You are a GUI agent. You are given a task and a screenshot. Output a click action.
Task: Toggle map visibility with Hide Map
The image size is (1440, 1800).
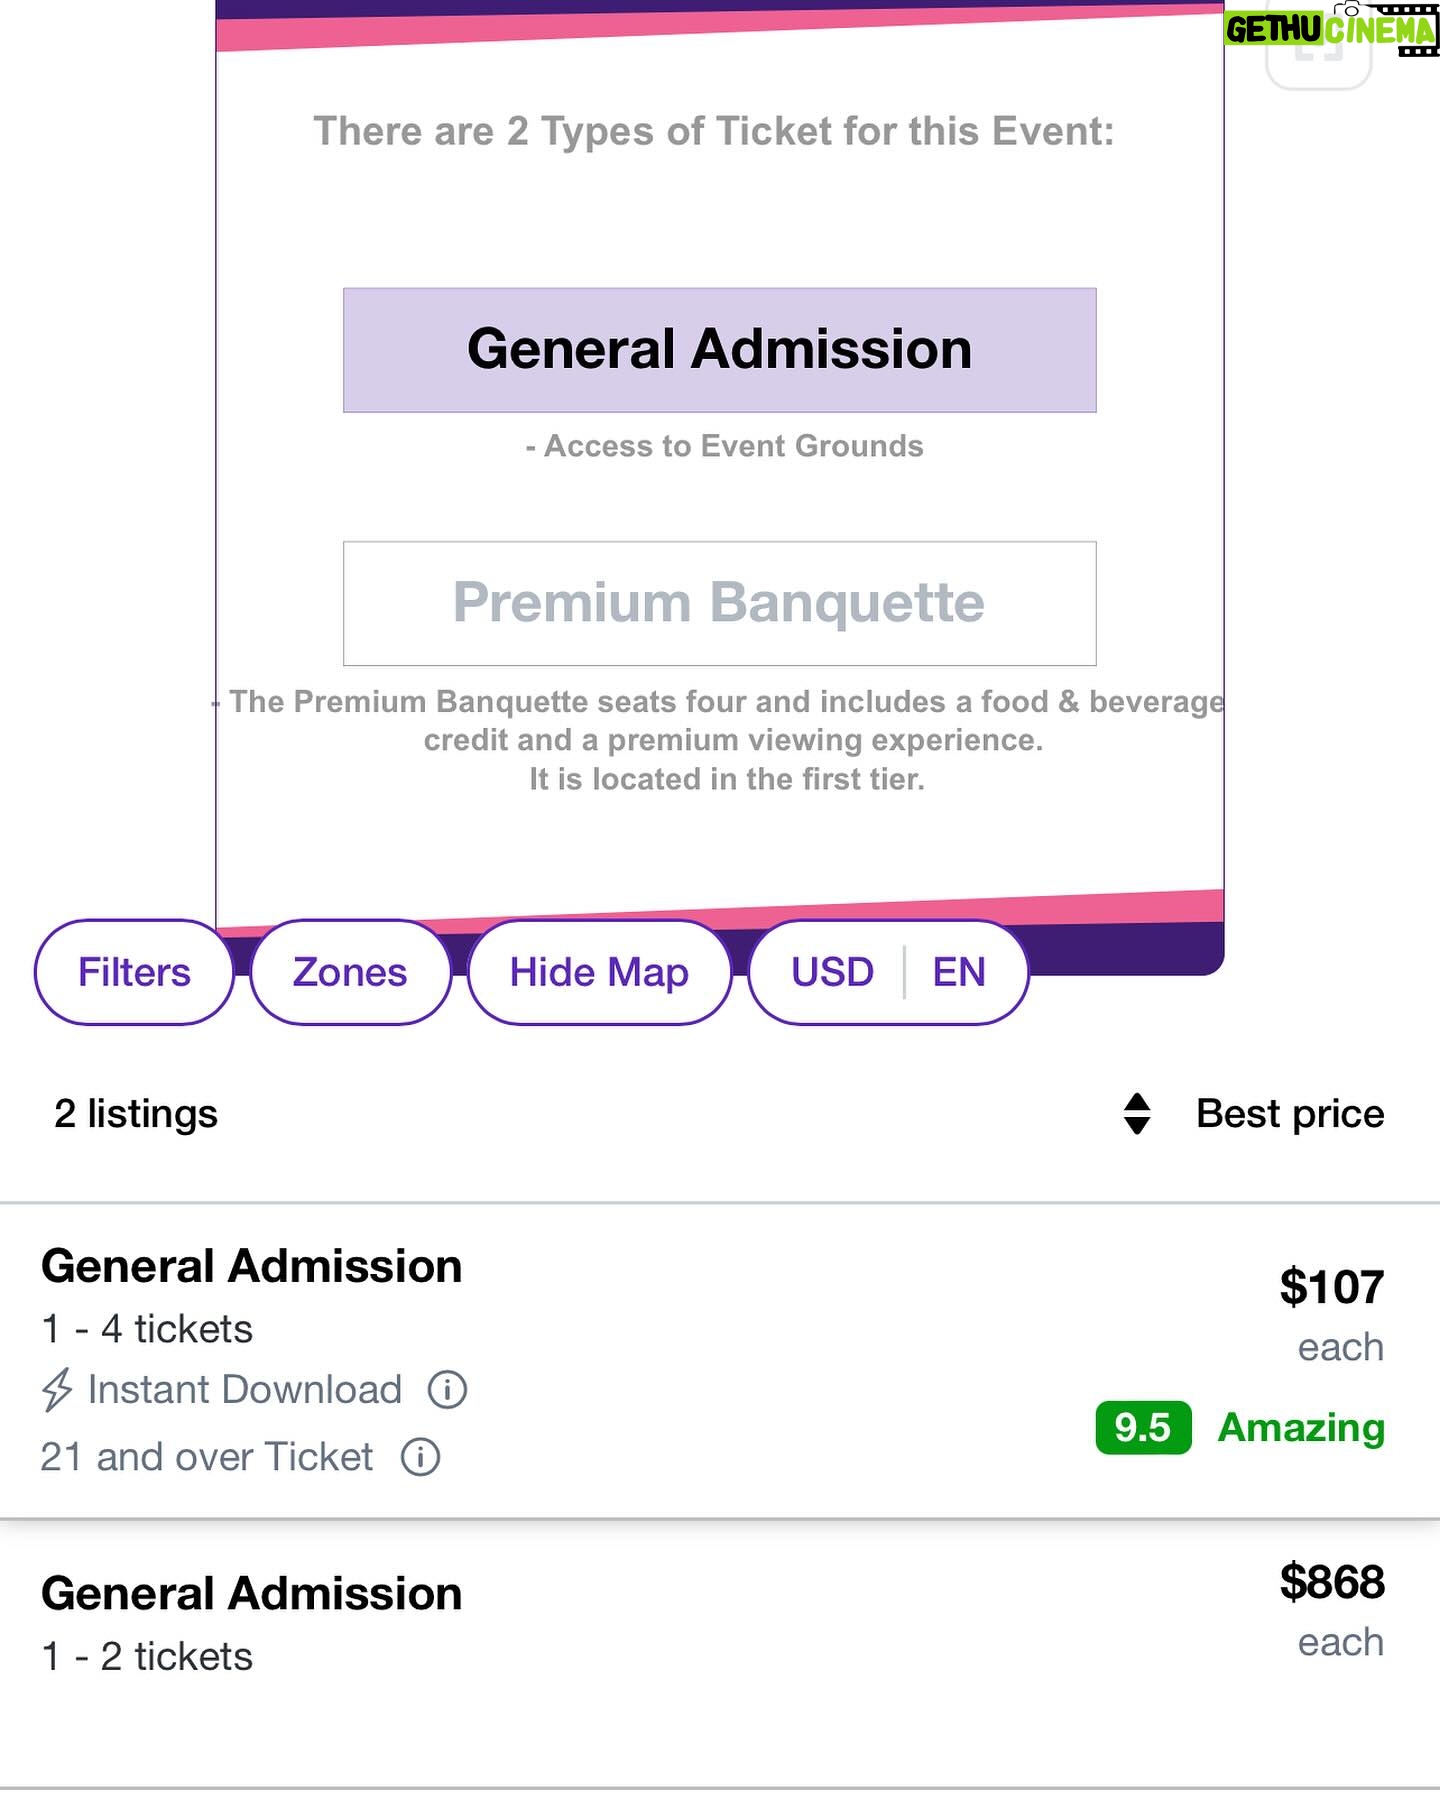[x=599, y=972]
